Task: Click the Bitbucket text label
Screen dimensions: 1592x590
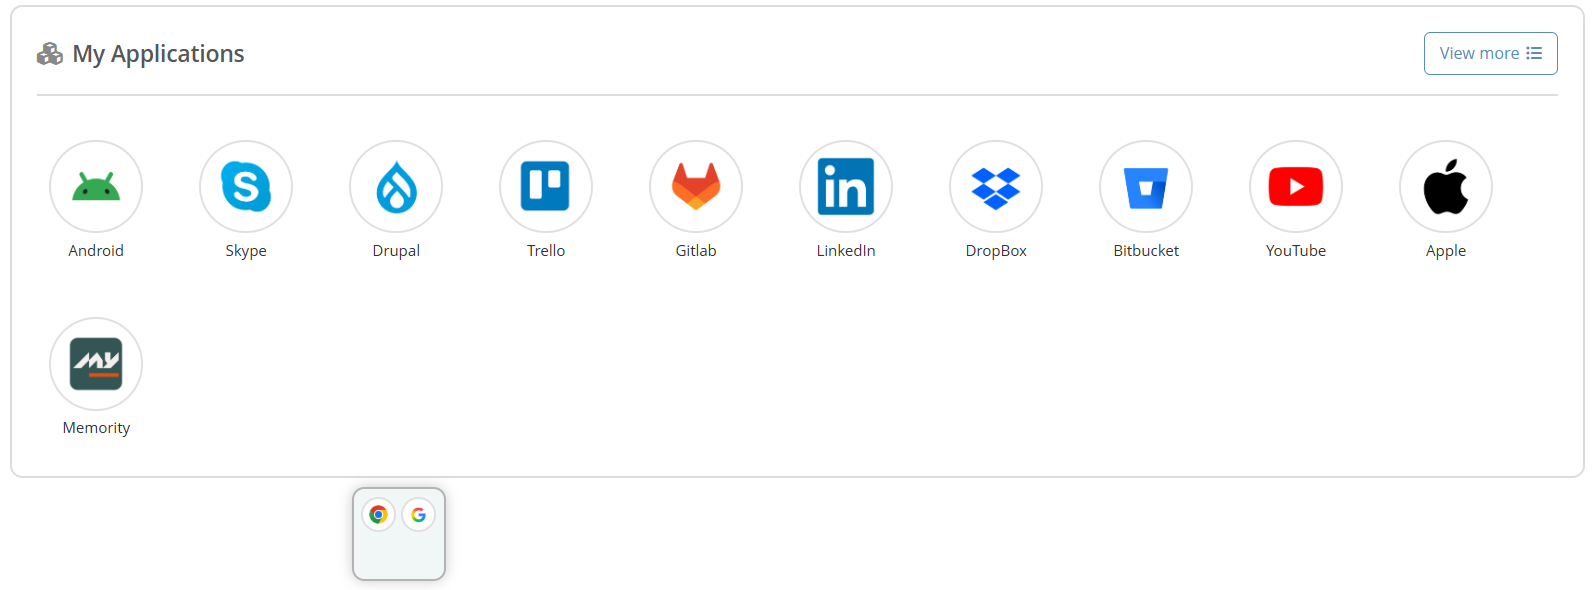Action: point(1146,251)
